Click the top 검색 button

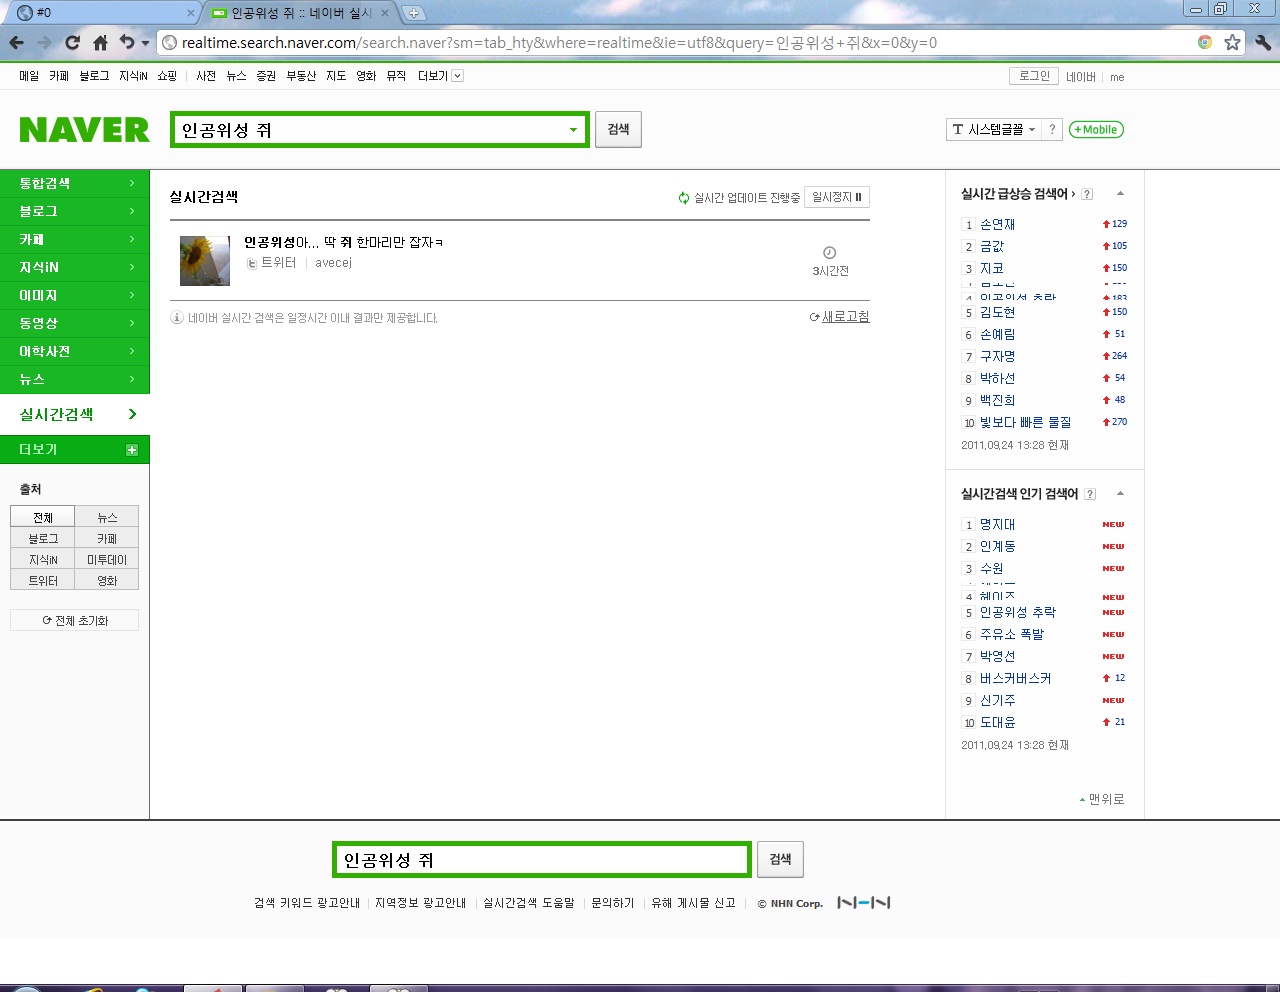tap(618, 129)
